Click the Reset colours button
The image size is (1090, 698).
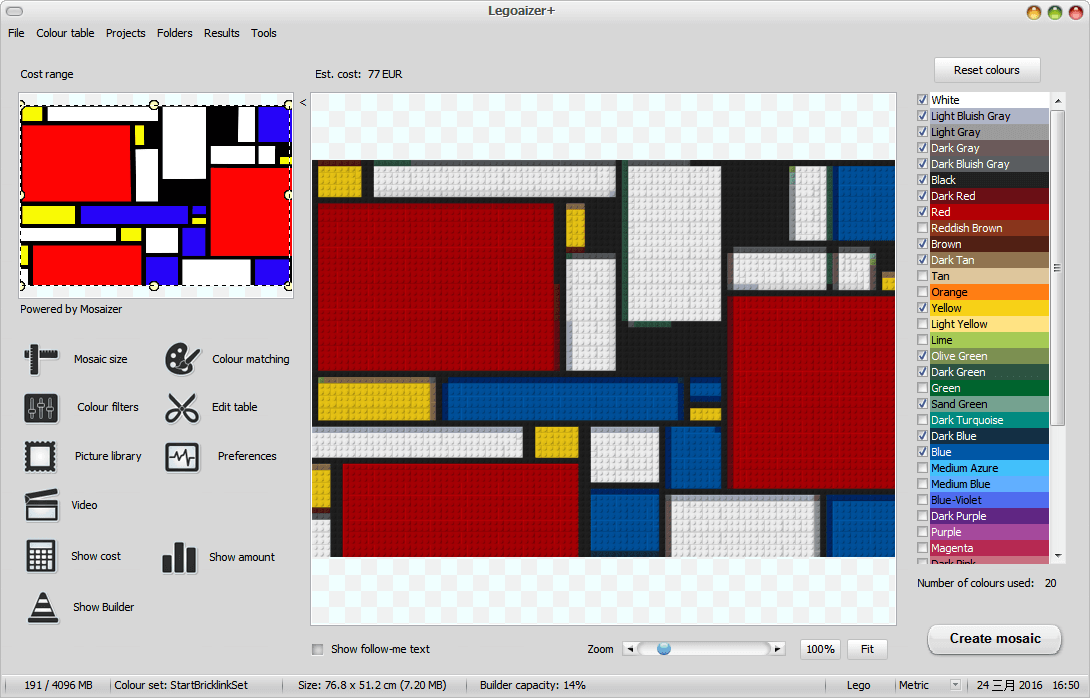click(987, 70)
